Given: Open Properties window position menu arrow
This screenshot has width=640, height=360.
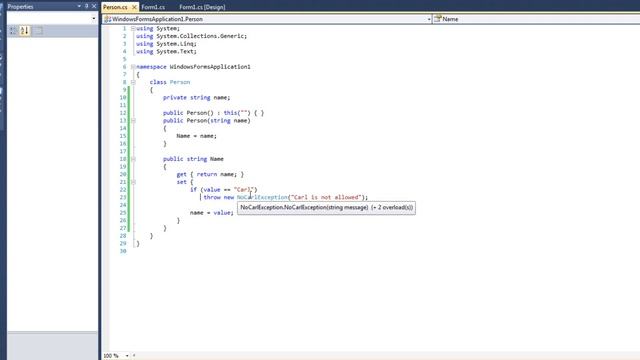Looking at the screenshot, I should tap(79, 6).
